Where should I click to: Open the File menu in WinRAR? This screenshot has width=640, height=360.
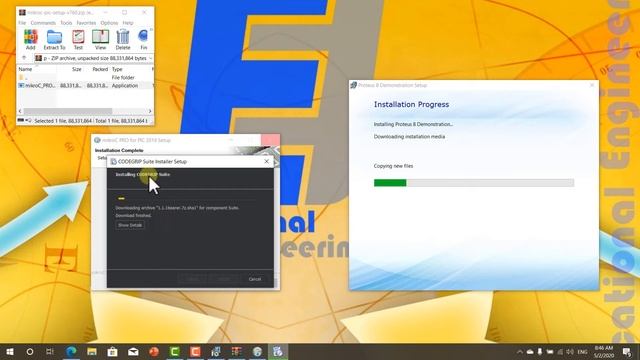click(22, 23)
